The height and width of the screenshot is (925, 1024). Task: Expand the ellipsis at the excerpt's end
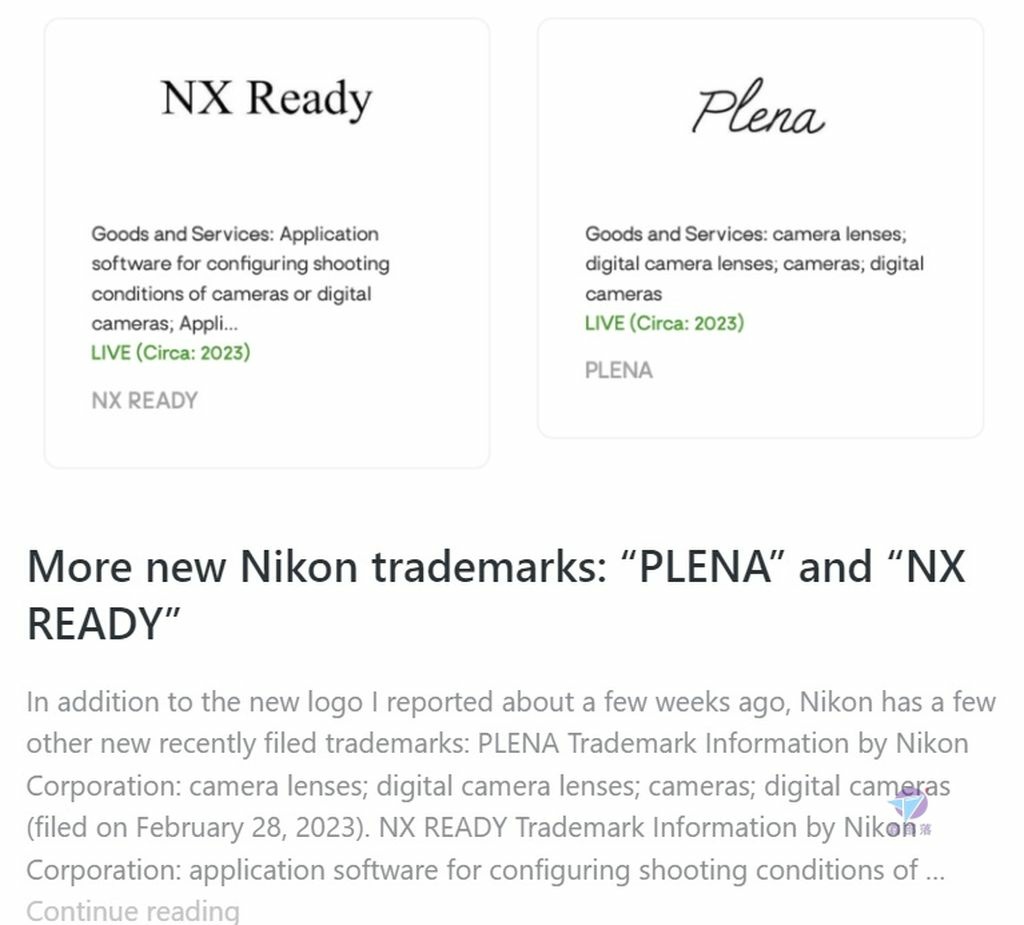pyautogui.click(x=935, y=870)
